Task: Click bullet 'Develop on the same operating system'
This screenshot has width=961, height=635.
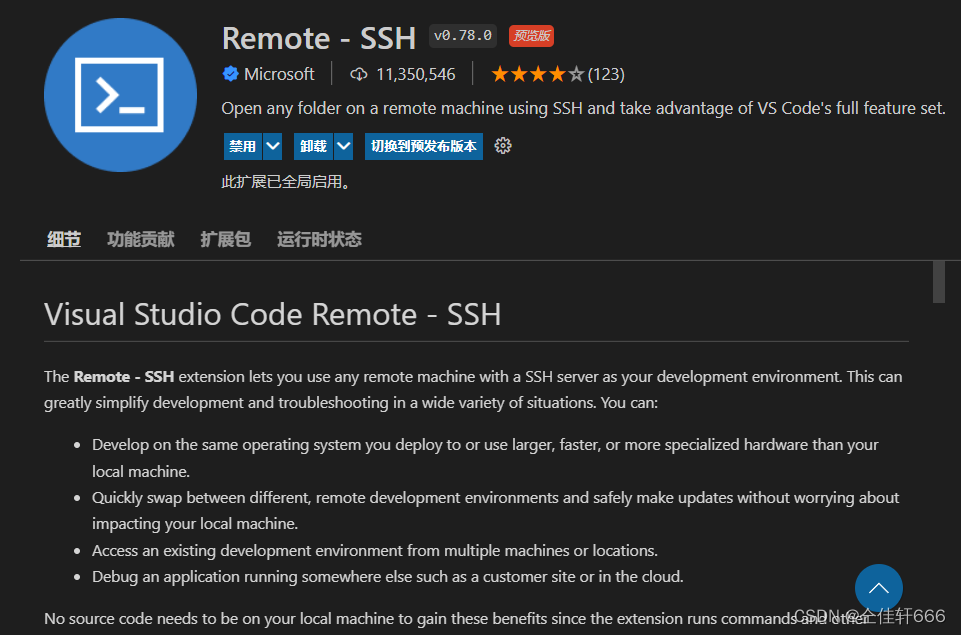Action: (x=485, y=458)
